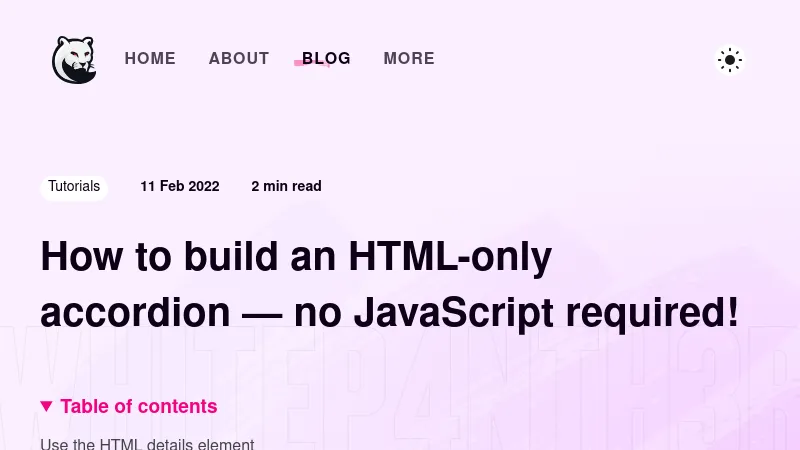Viewport: 800px width, 450px height.
Task: Toggle the light/dark theme sun icon
Action: coord(730,60)
